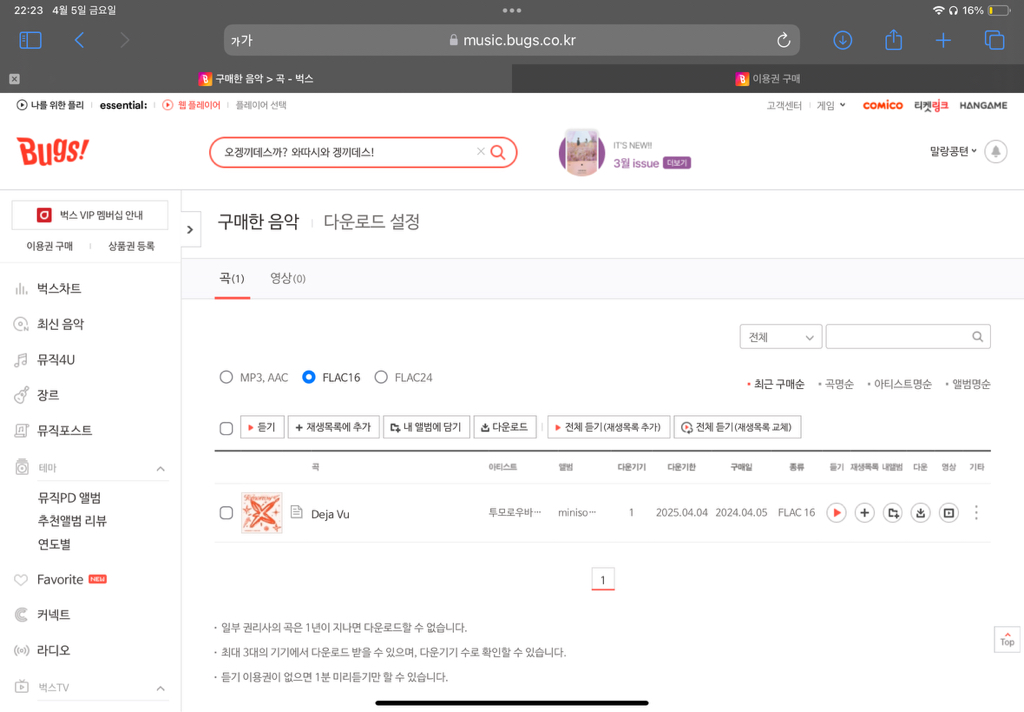Click the search magnifier in top search box
Screen dimensions: 1024x712
click(x=498, y=152)
